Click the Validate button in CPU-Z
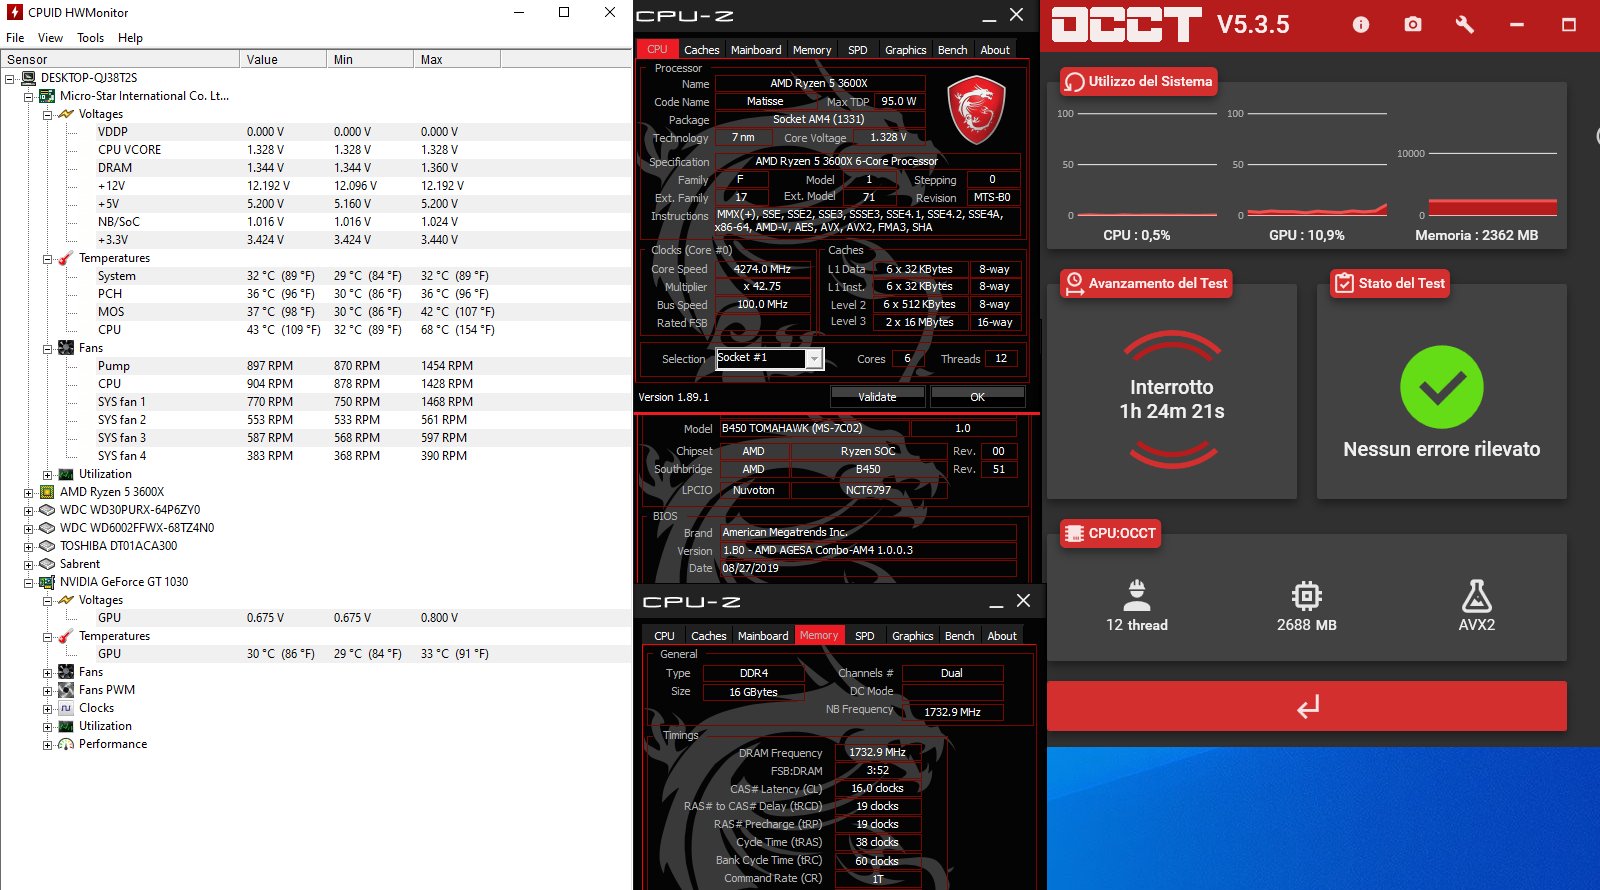Screen dimensions: 1600x890 tap(877, 397)
